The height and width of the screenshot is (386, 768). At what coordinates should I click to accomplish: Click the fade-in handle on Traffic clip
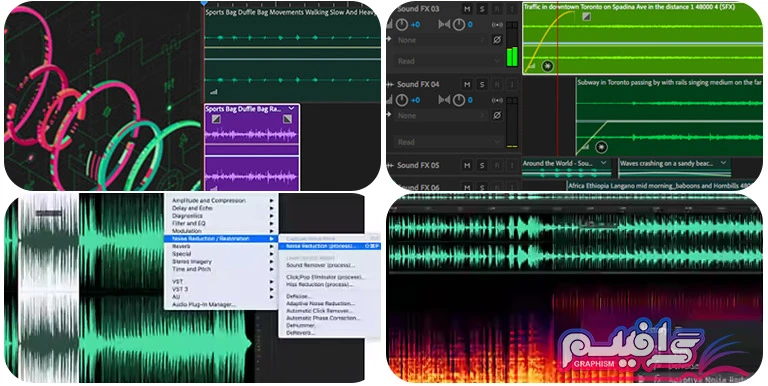point(586,17)
